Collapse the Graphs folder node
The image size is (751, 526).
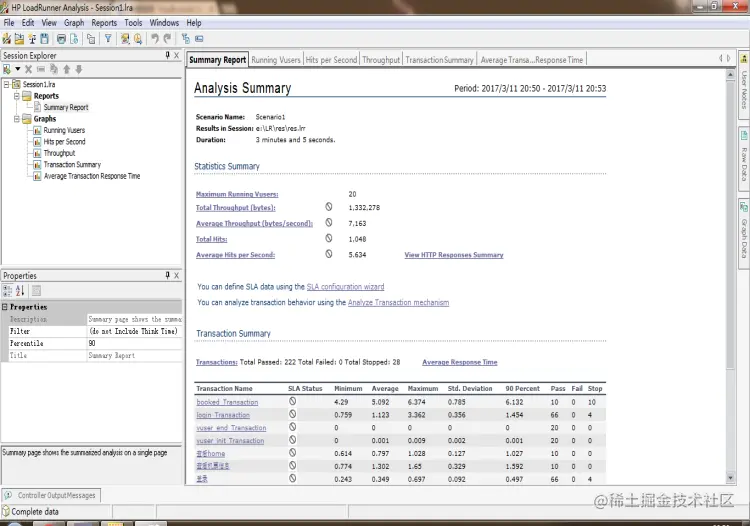pos(17,119)
